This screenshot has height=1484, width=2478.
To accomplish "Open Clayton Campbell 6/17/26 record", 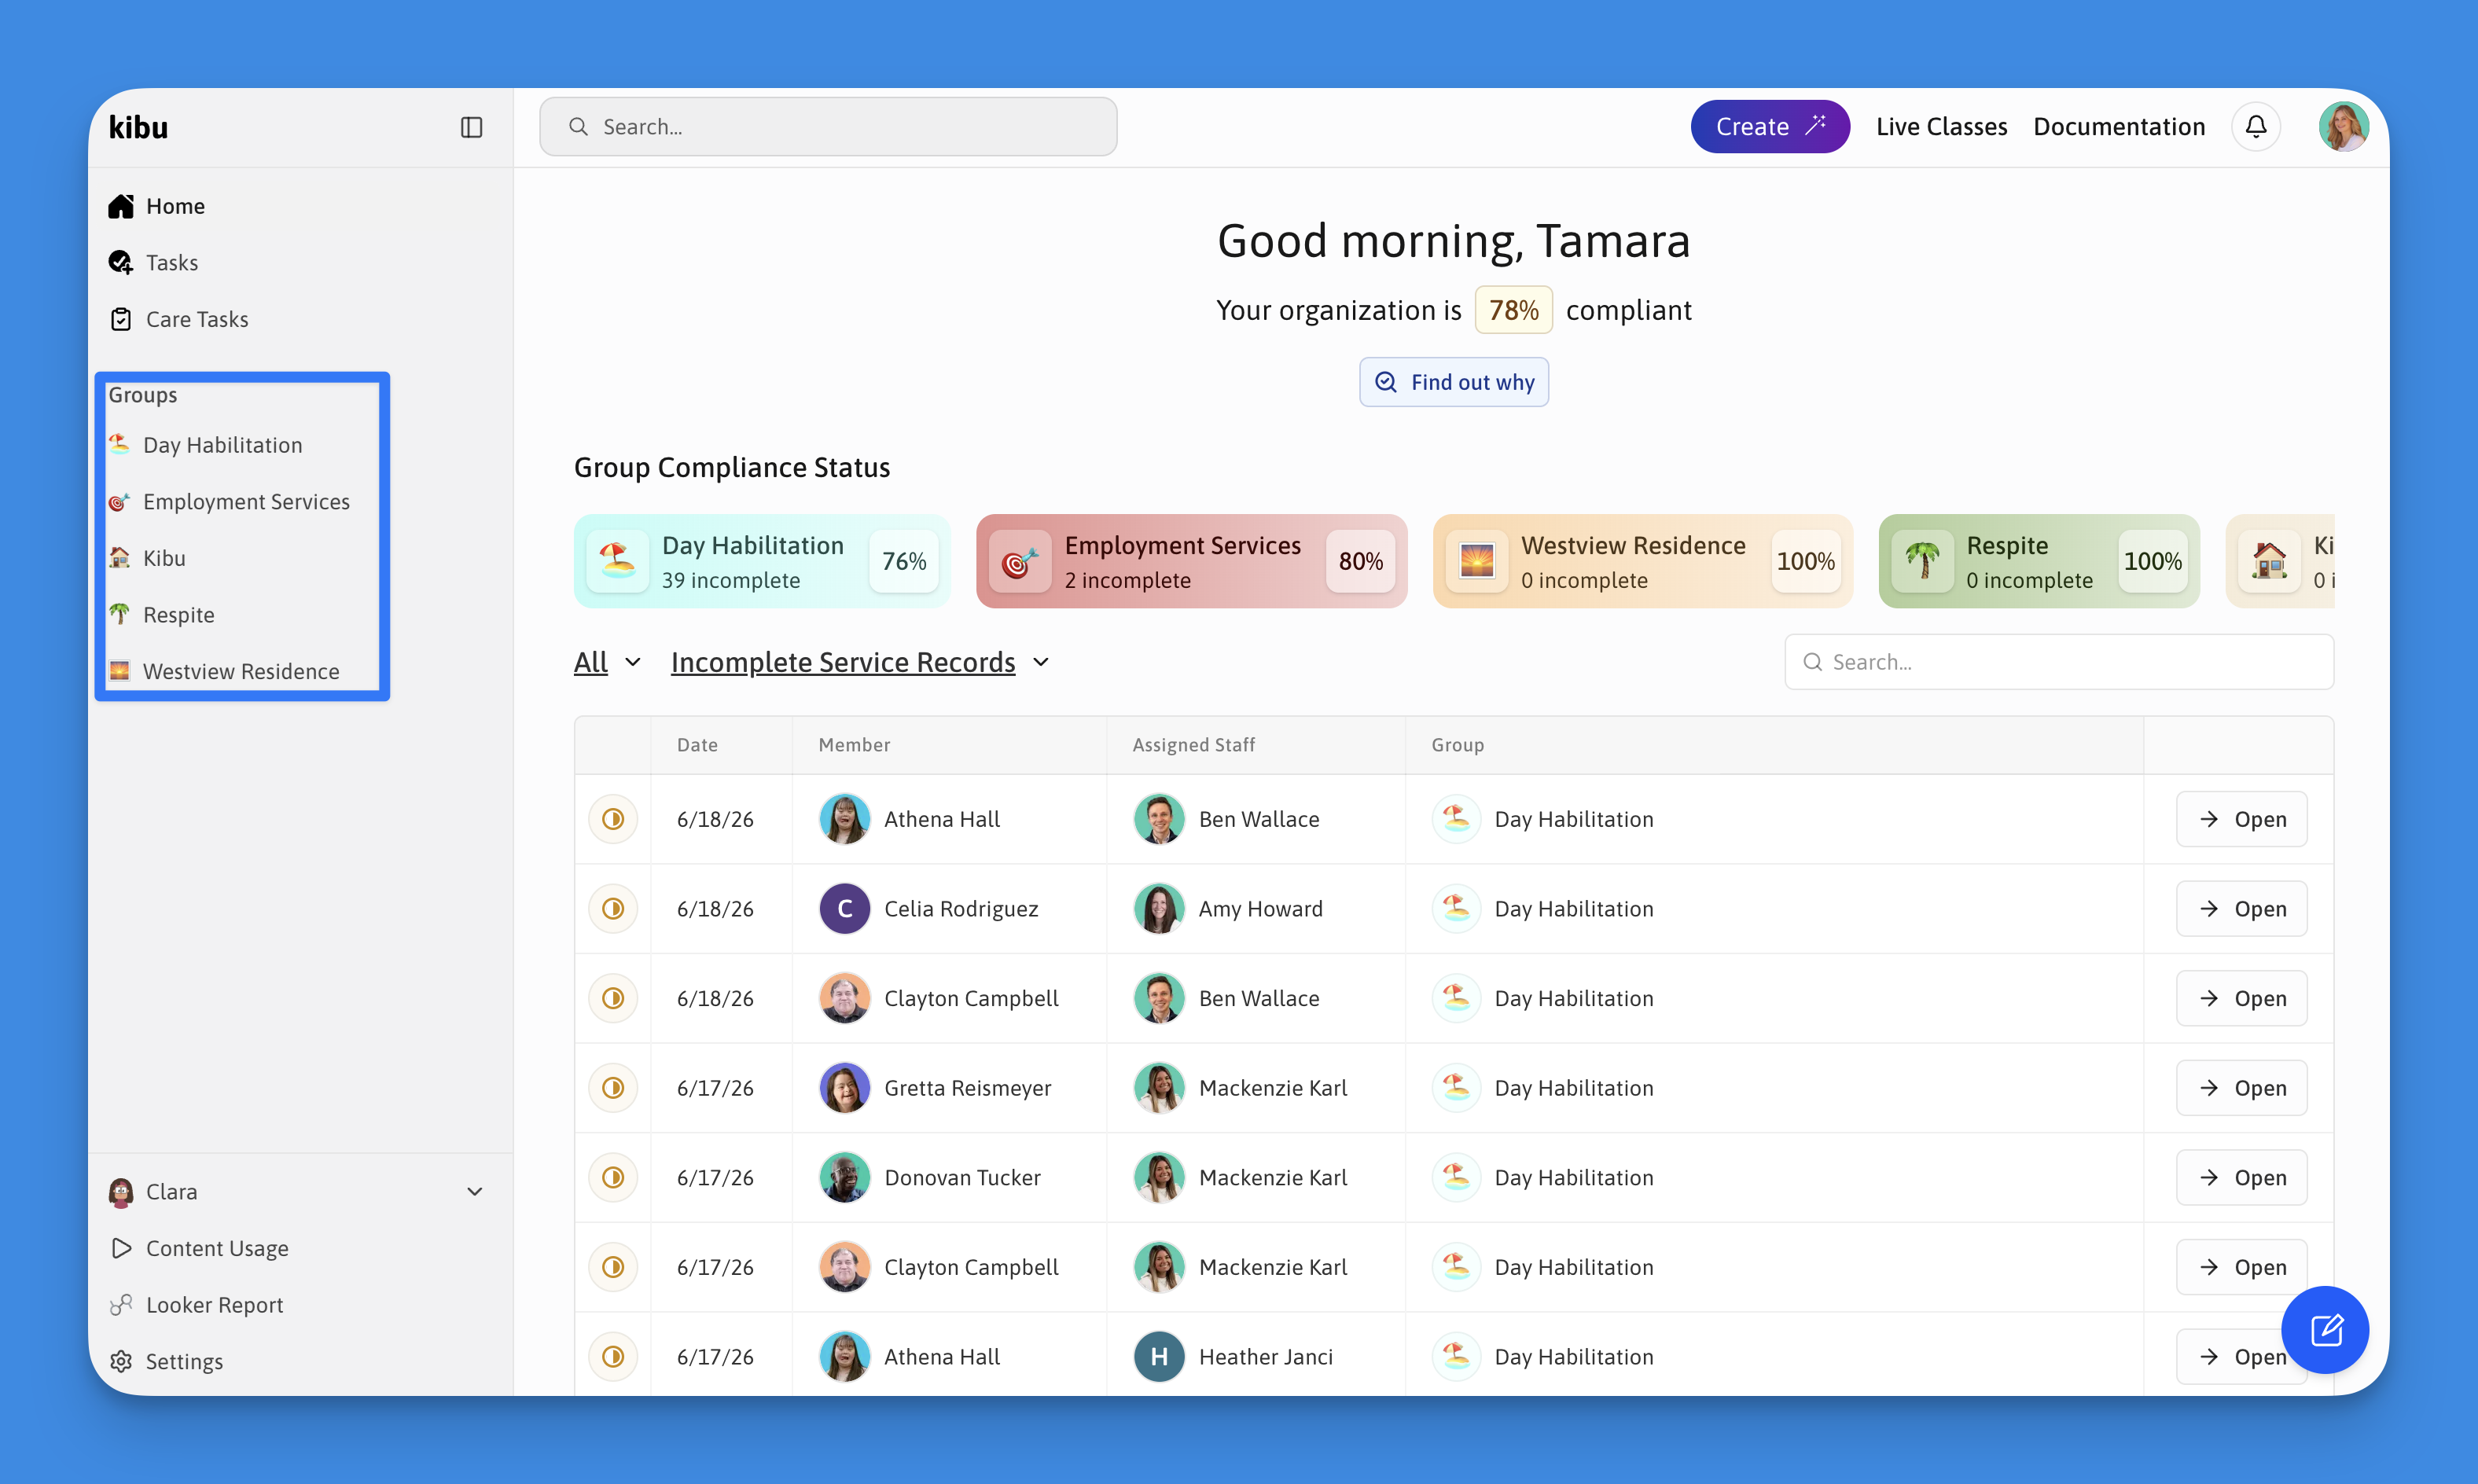I will (x=2241, y=1267).
